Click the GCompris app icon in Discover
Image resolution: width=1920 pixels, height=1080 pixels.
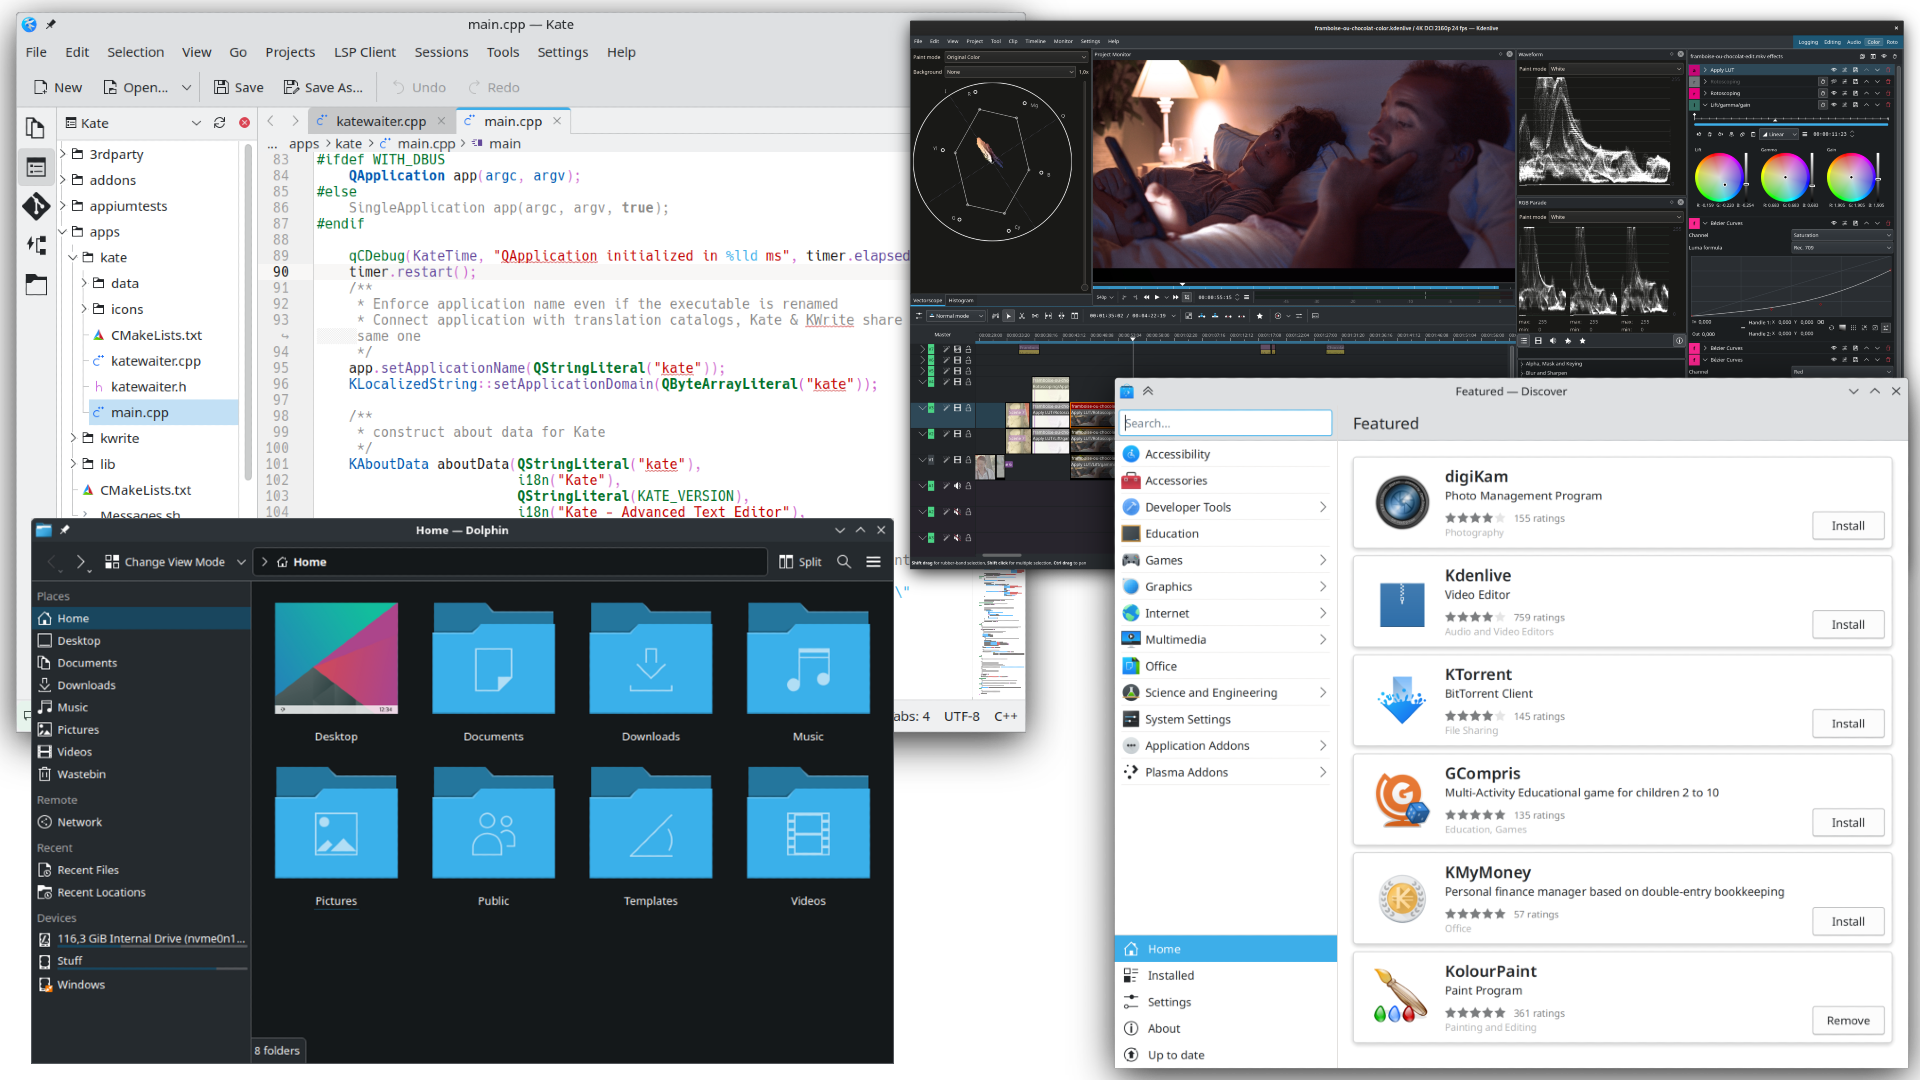click(x=1402, y=799)
